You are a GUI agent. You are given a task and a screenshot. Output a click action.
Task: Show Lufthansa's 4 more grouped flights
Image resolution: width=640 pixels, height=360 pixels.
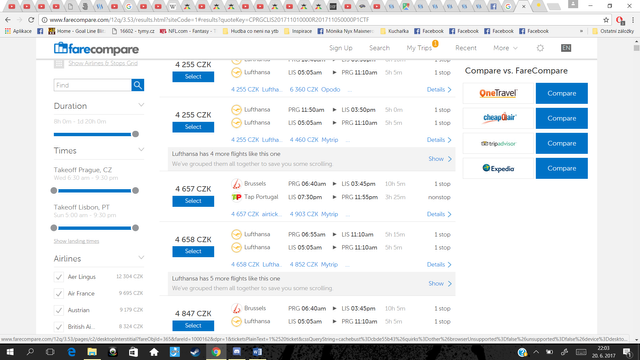440,159
